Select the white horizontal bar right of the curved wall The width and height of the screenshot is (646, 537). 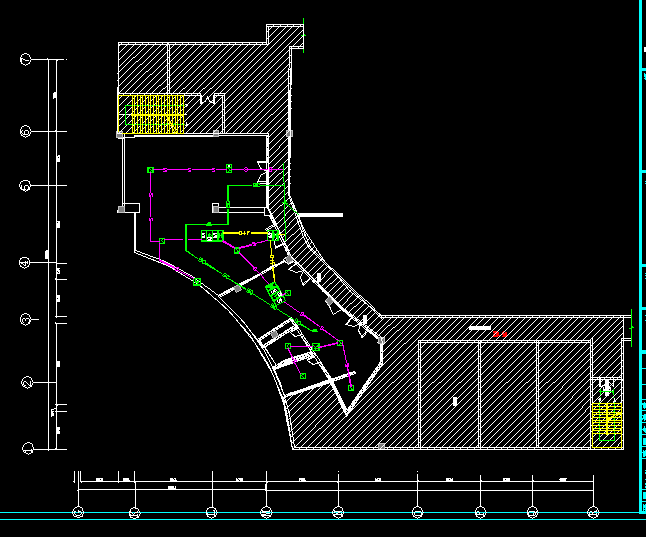pyautogui.click(x=320, y=215)
